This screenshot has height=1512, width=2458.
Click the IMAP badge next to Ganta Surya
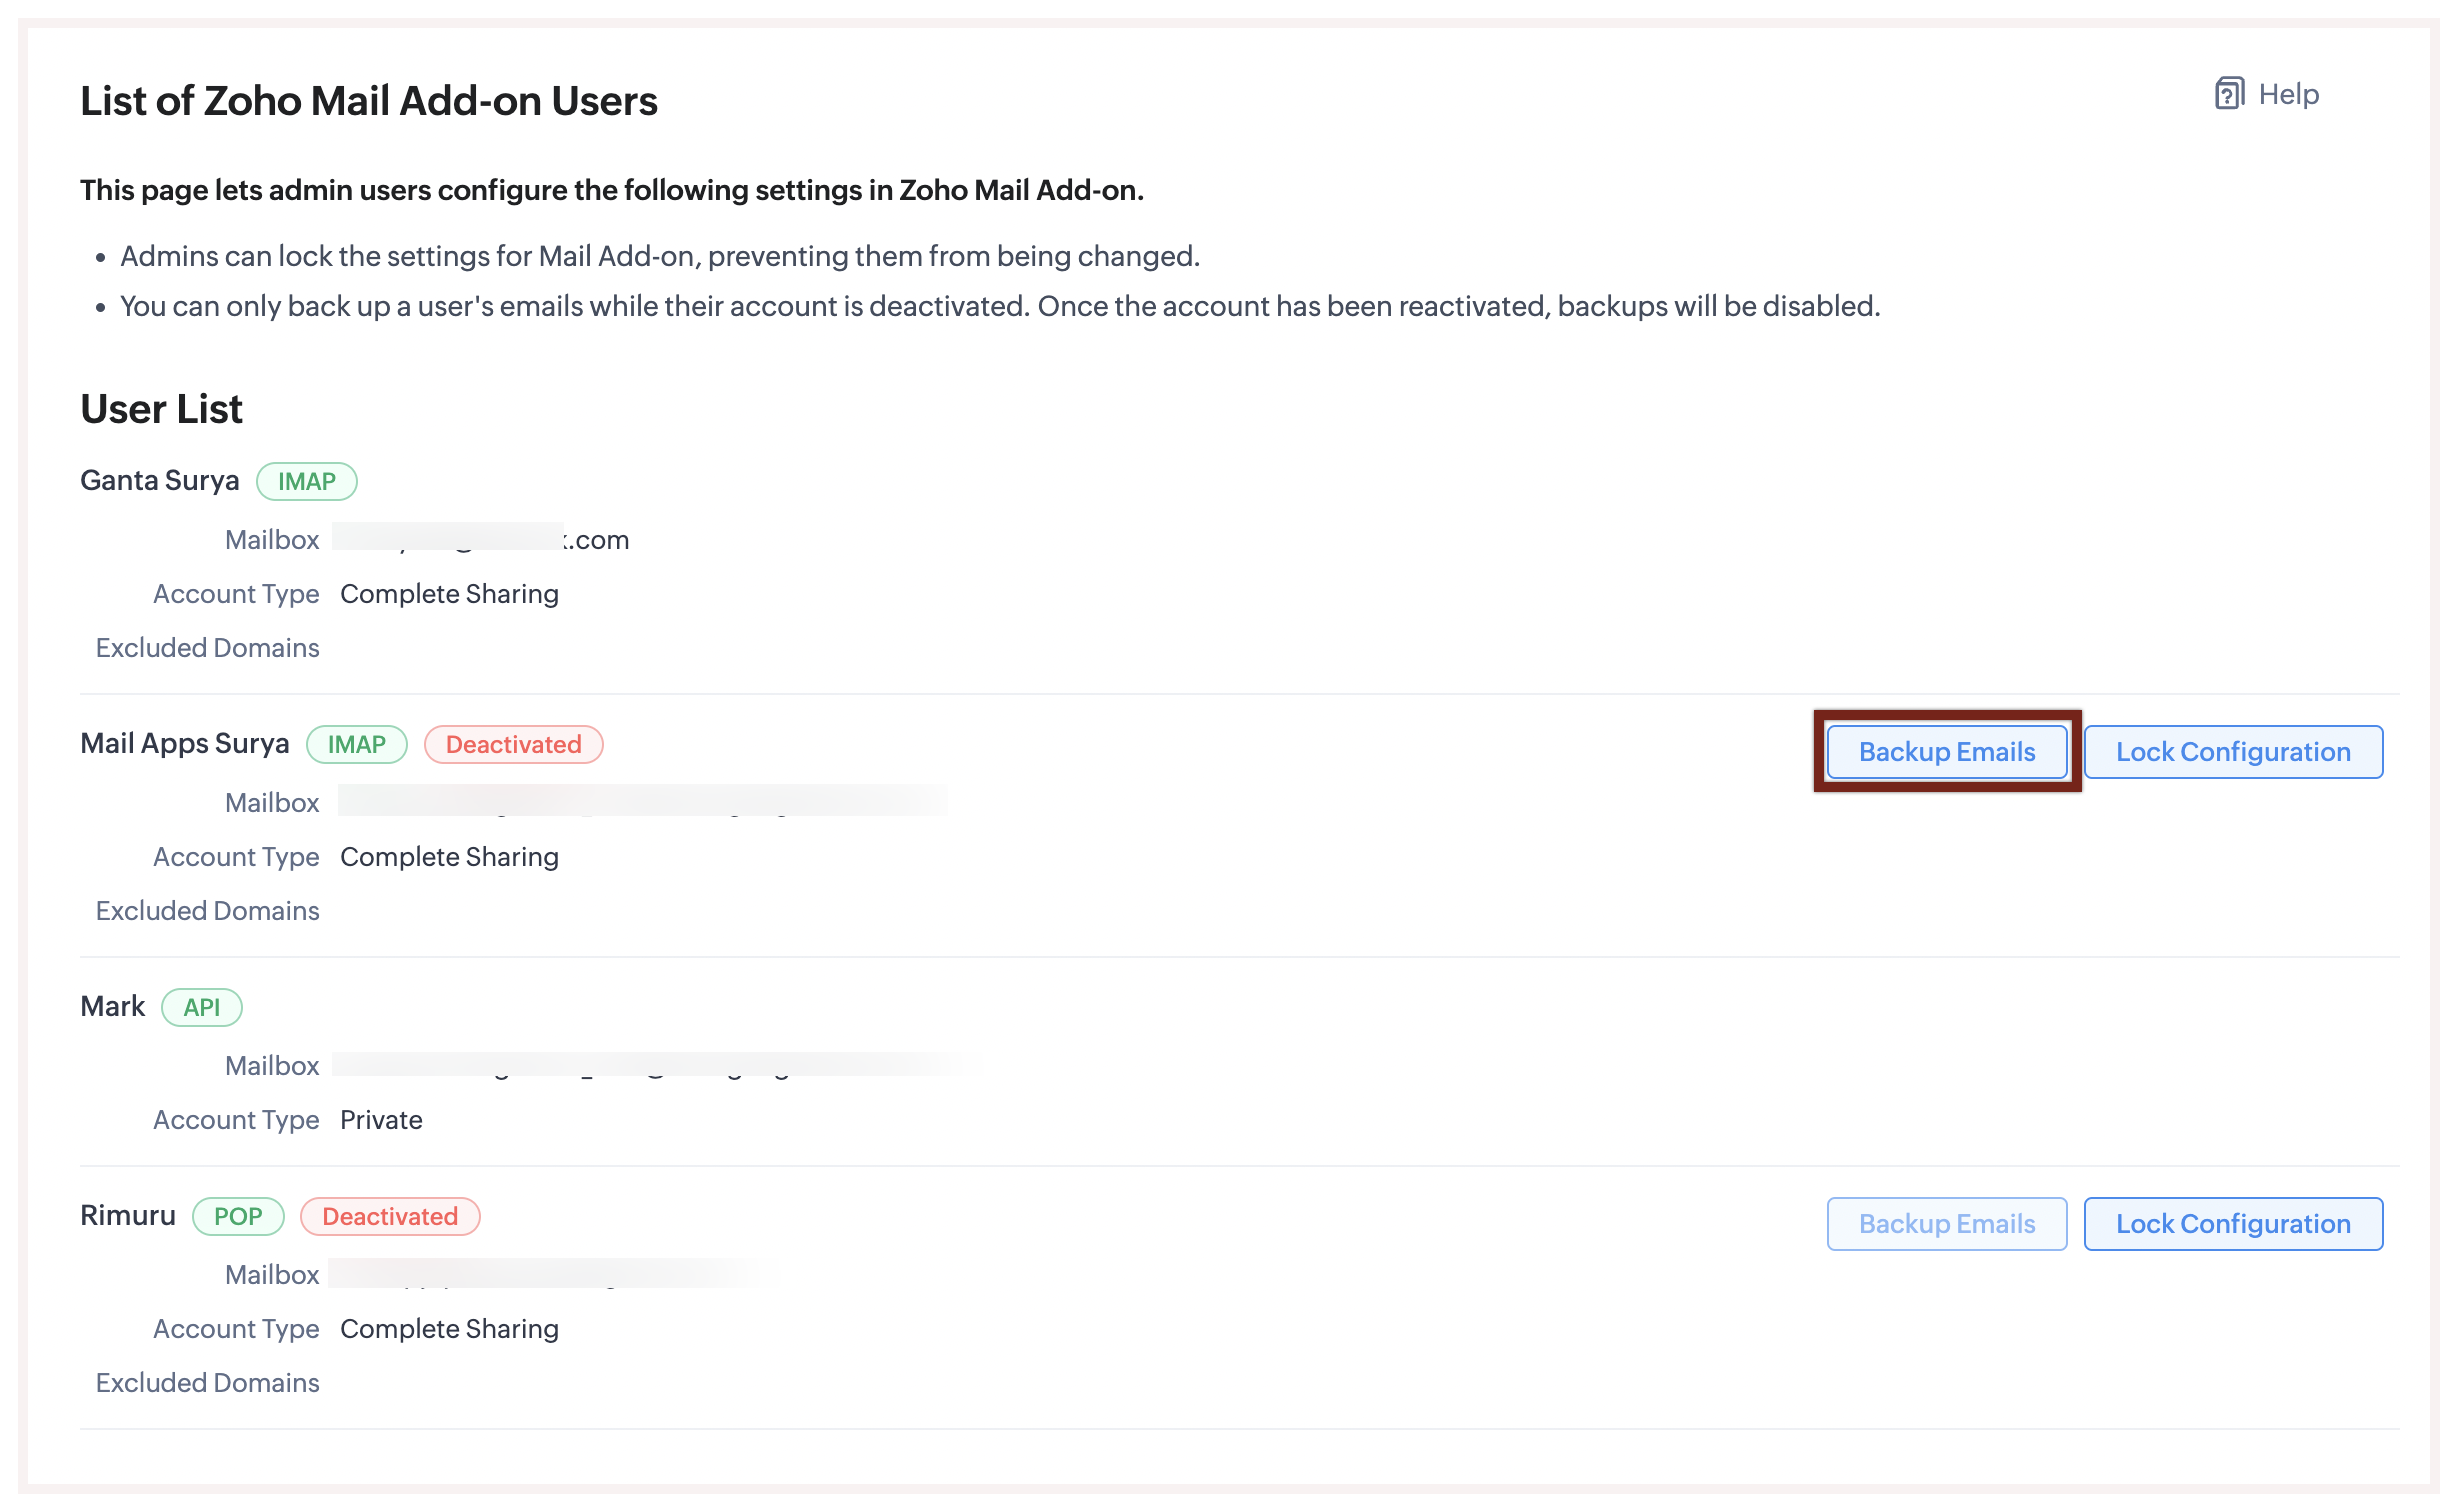point(306,481)
